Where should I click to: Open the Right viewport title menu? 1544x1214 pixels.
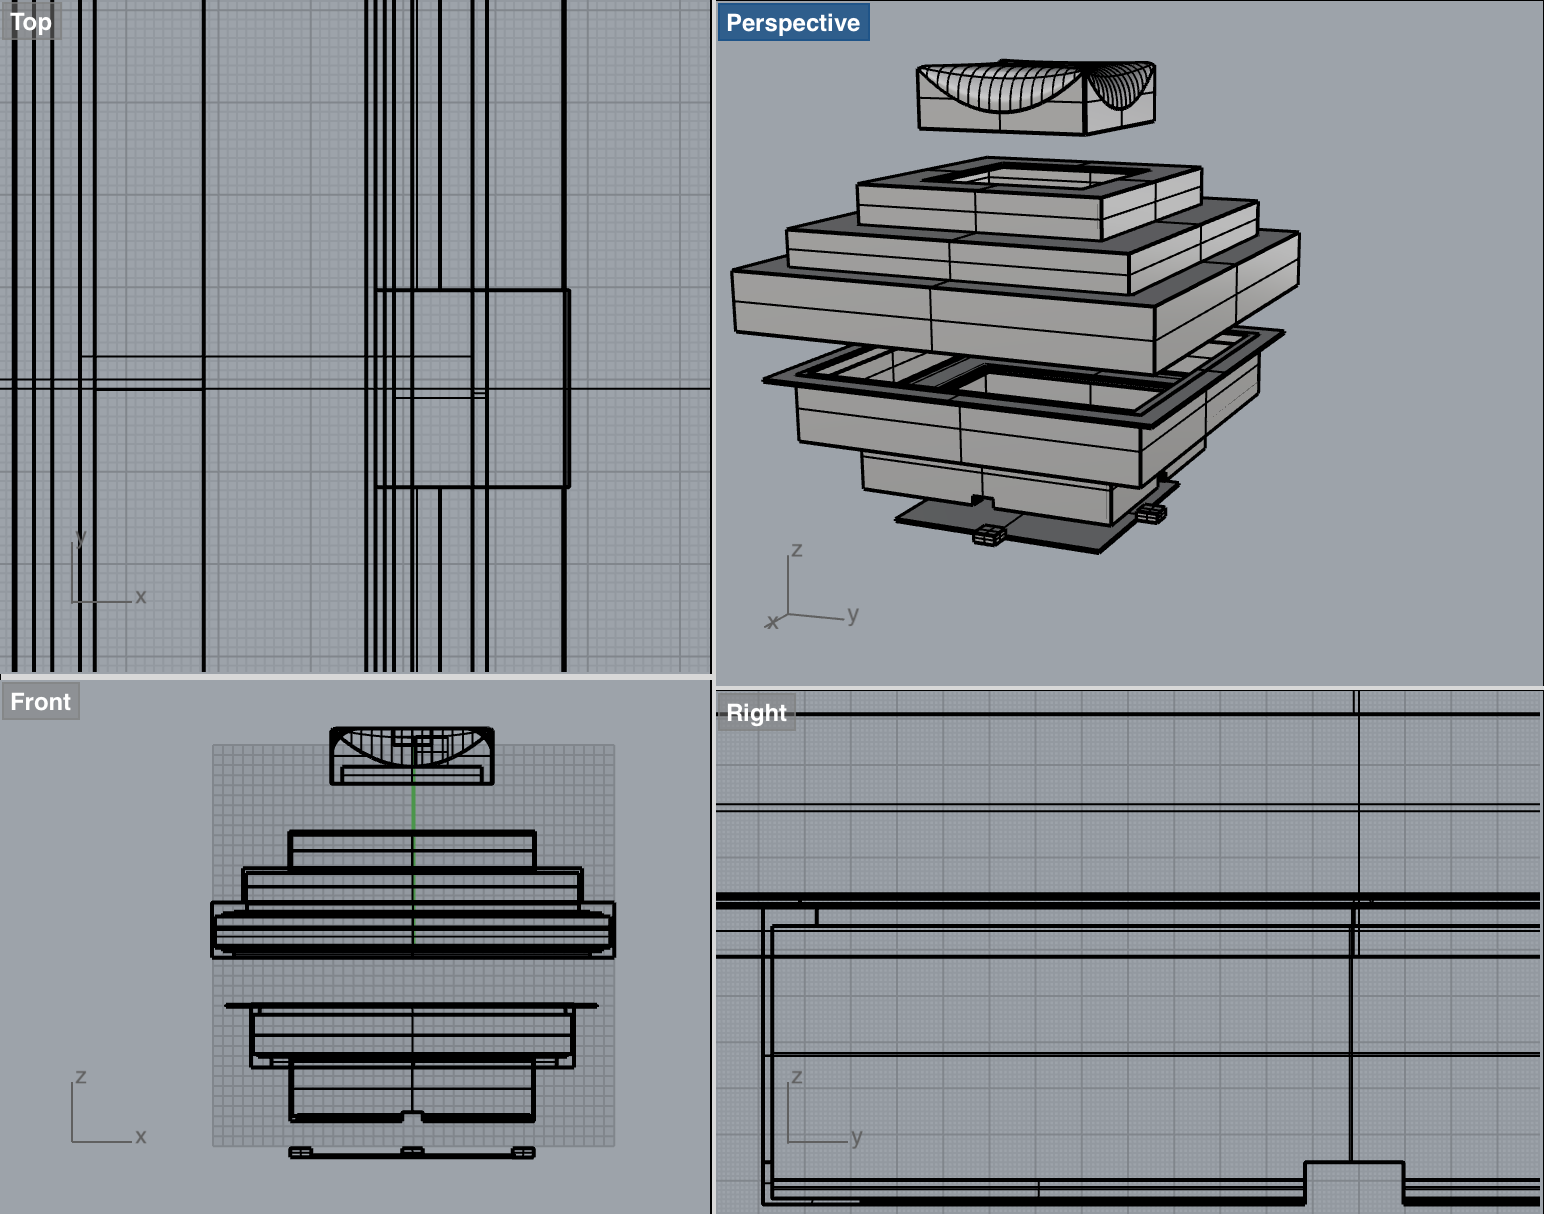pyautogui.click(x=756, y=713)
